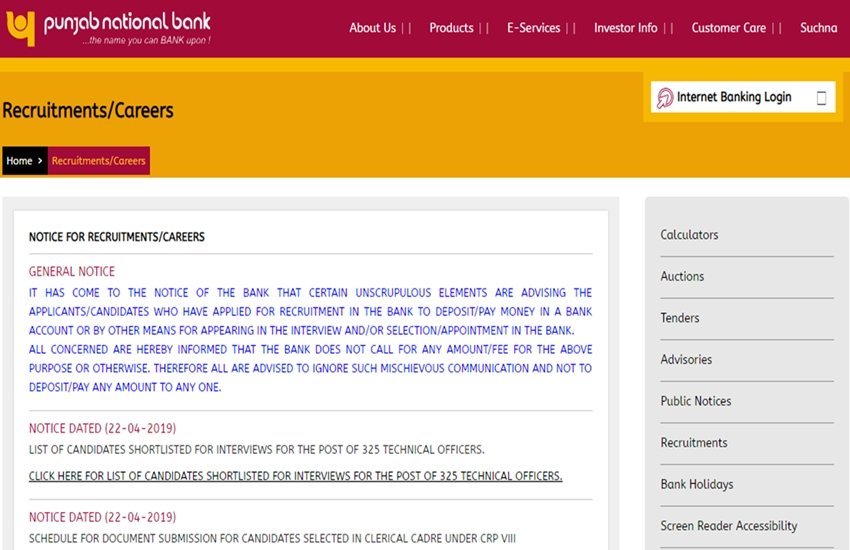
Task: Open the list of shortlisted Technical Officers link
Action: (x=295, y=476)
